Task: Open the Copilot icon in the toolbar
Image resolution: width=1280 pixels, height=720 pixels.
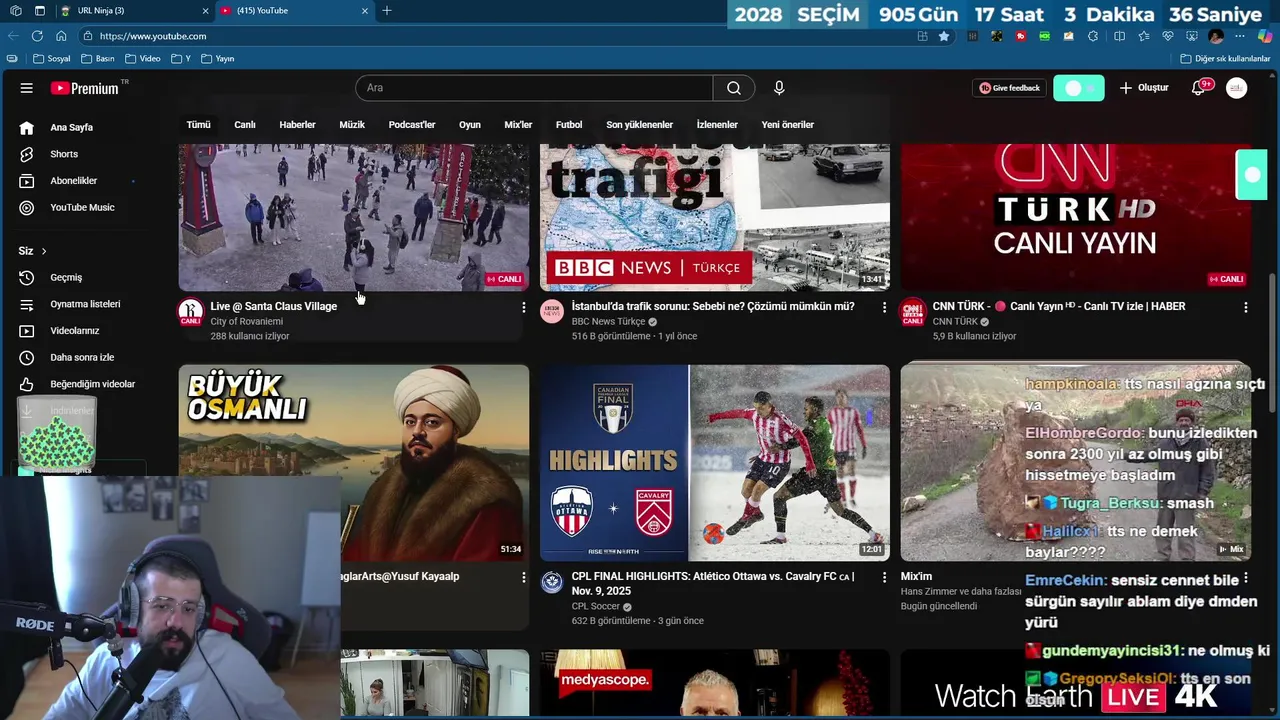Action: click(x=1264, y=36)
